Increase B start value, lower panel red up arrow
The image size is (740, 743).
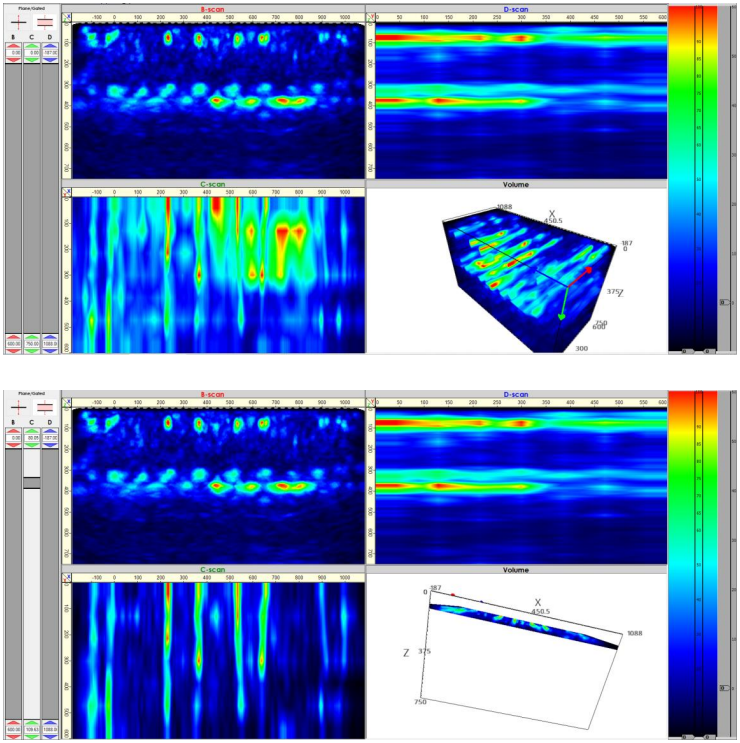(x=13, y=431)
